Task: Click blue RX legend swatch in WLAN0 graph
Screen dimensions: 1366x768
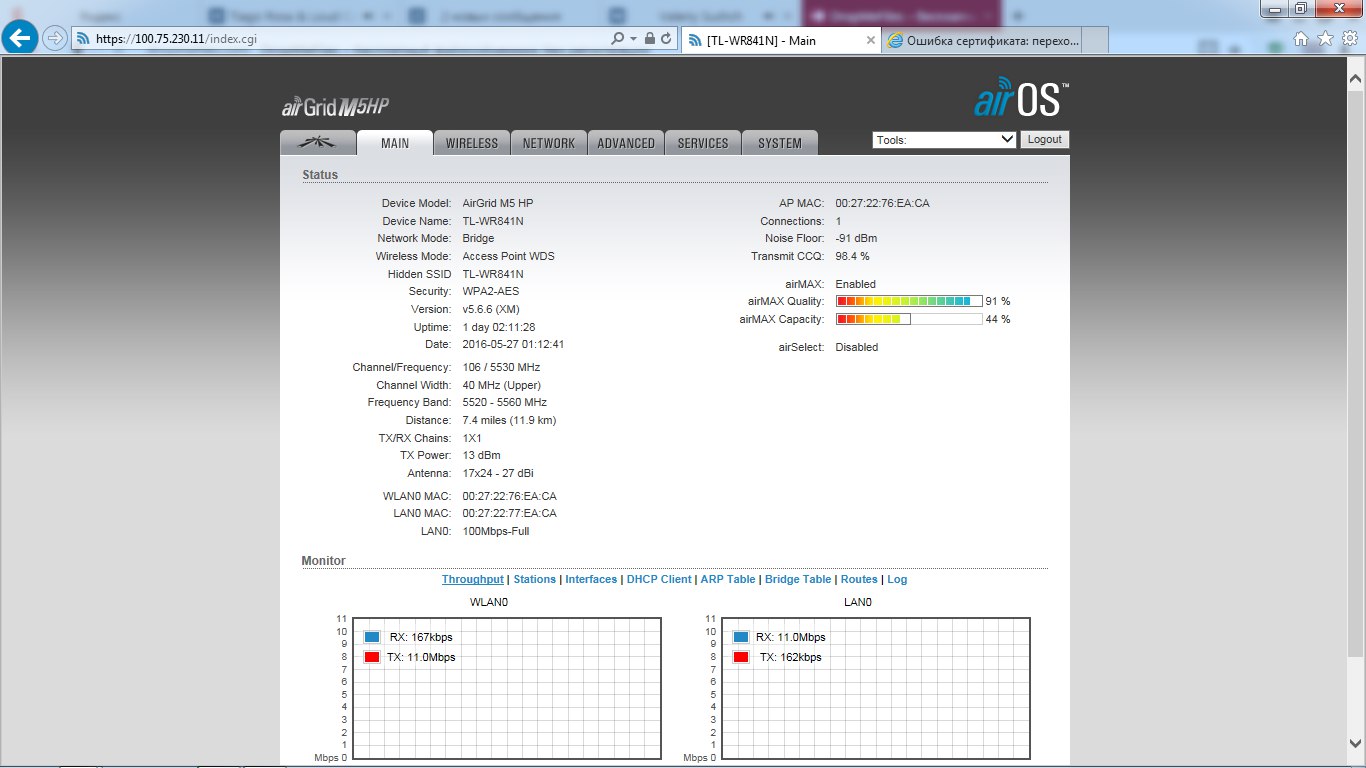Action: point(372,637)
